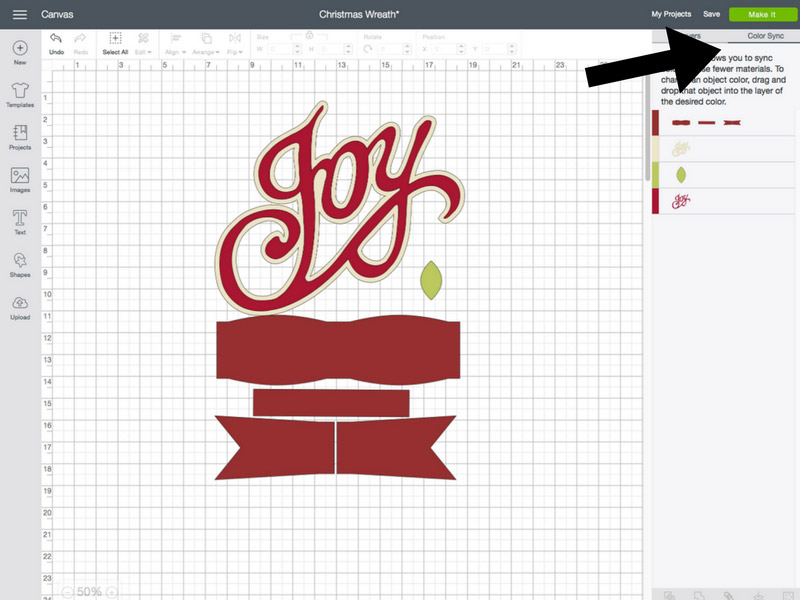The height and width of the screenshot is (600, 800).
Task: Click My Projects in the header
Action: (671, 14)
